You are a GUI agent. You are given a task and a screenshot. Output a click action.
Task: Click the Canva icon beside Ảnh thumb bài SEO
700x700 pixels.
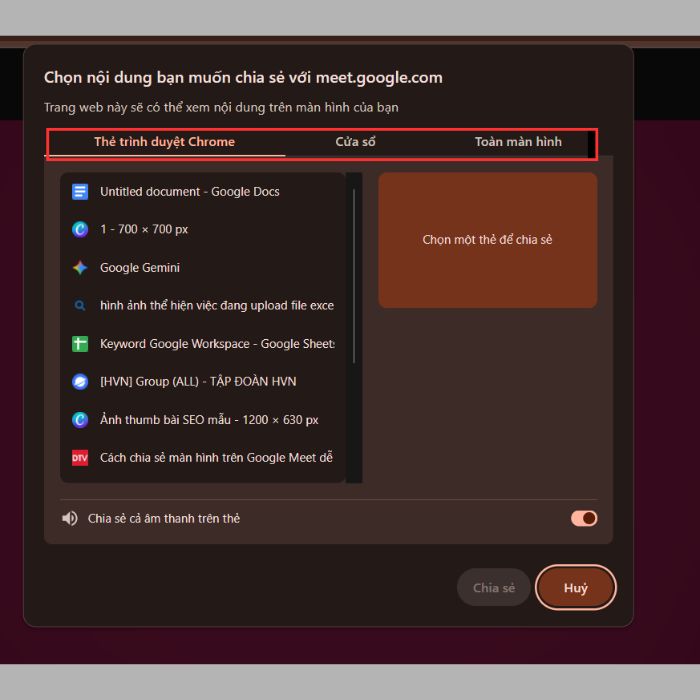click(80, 420)
